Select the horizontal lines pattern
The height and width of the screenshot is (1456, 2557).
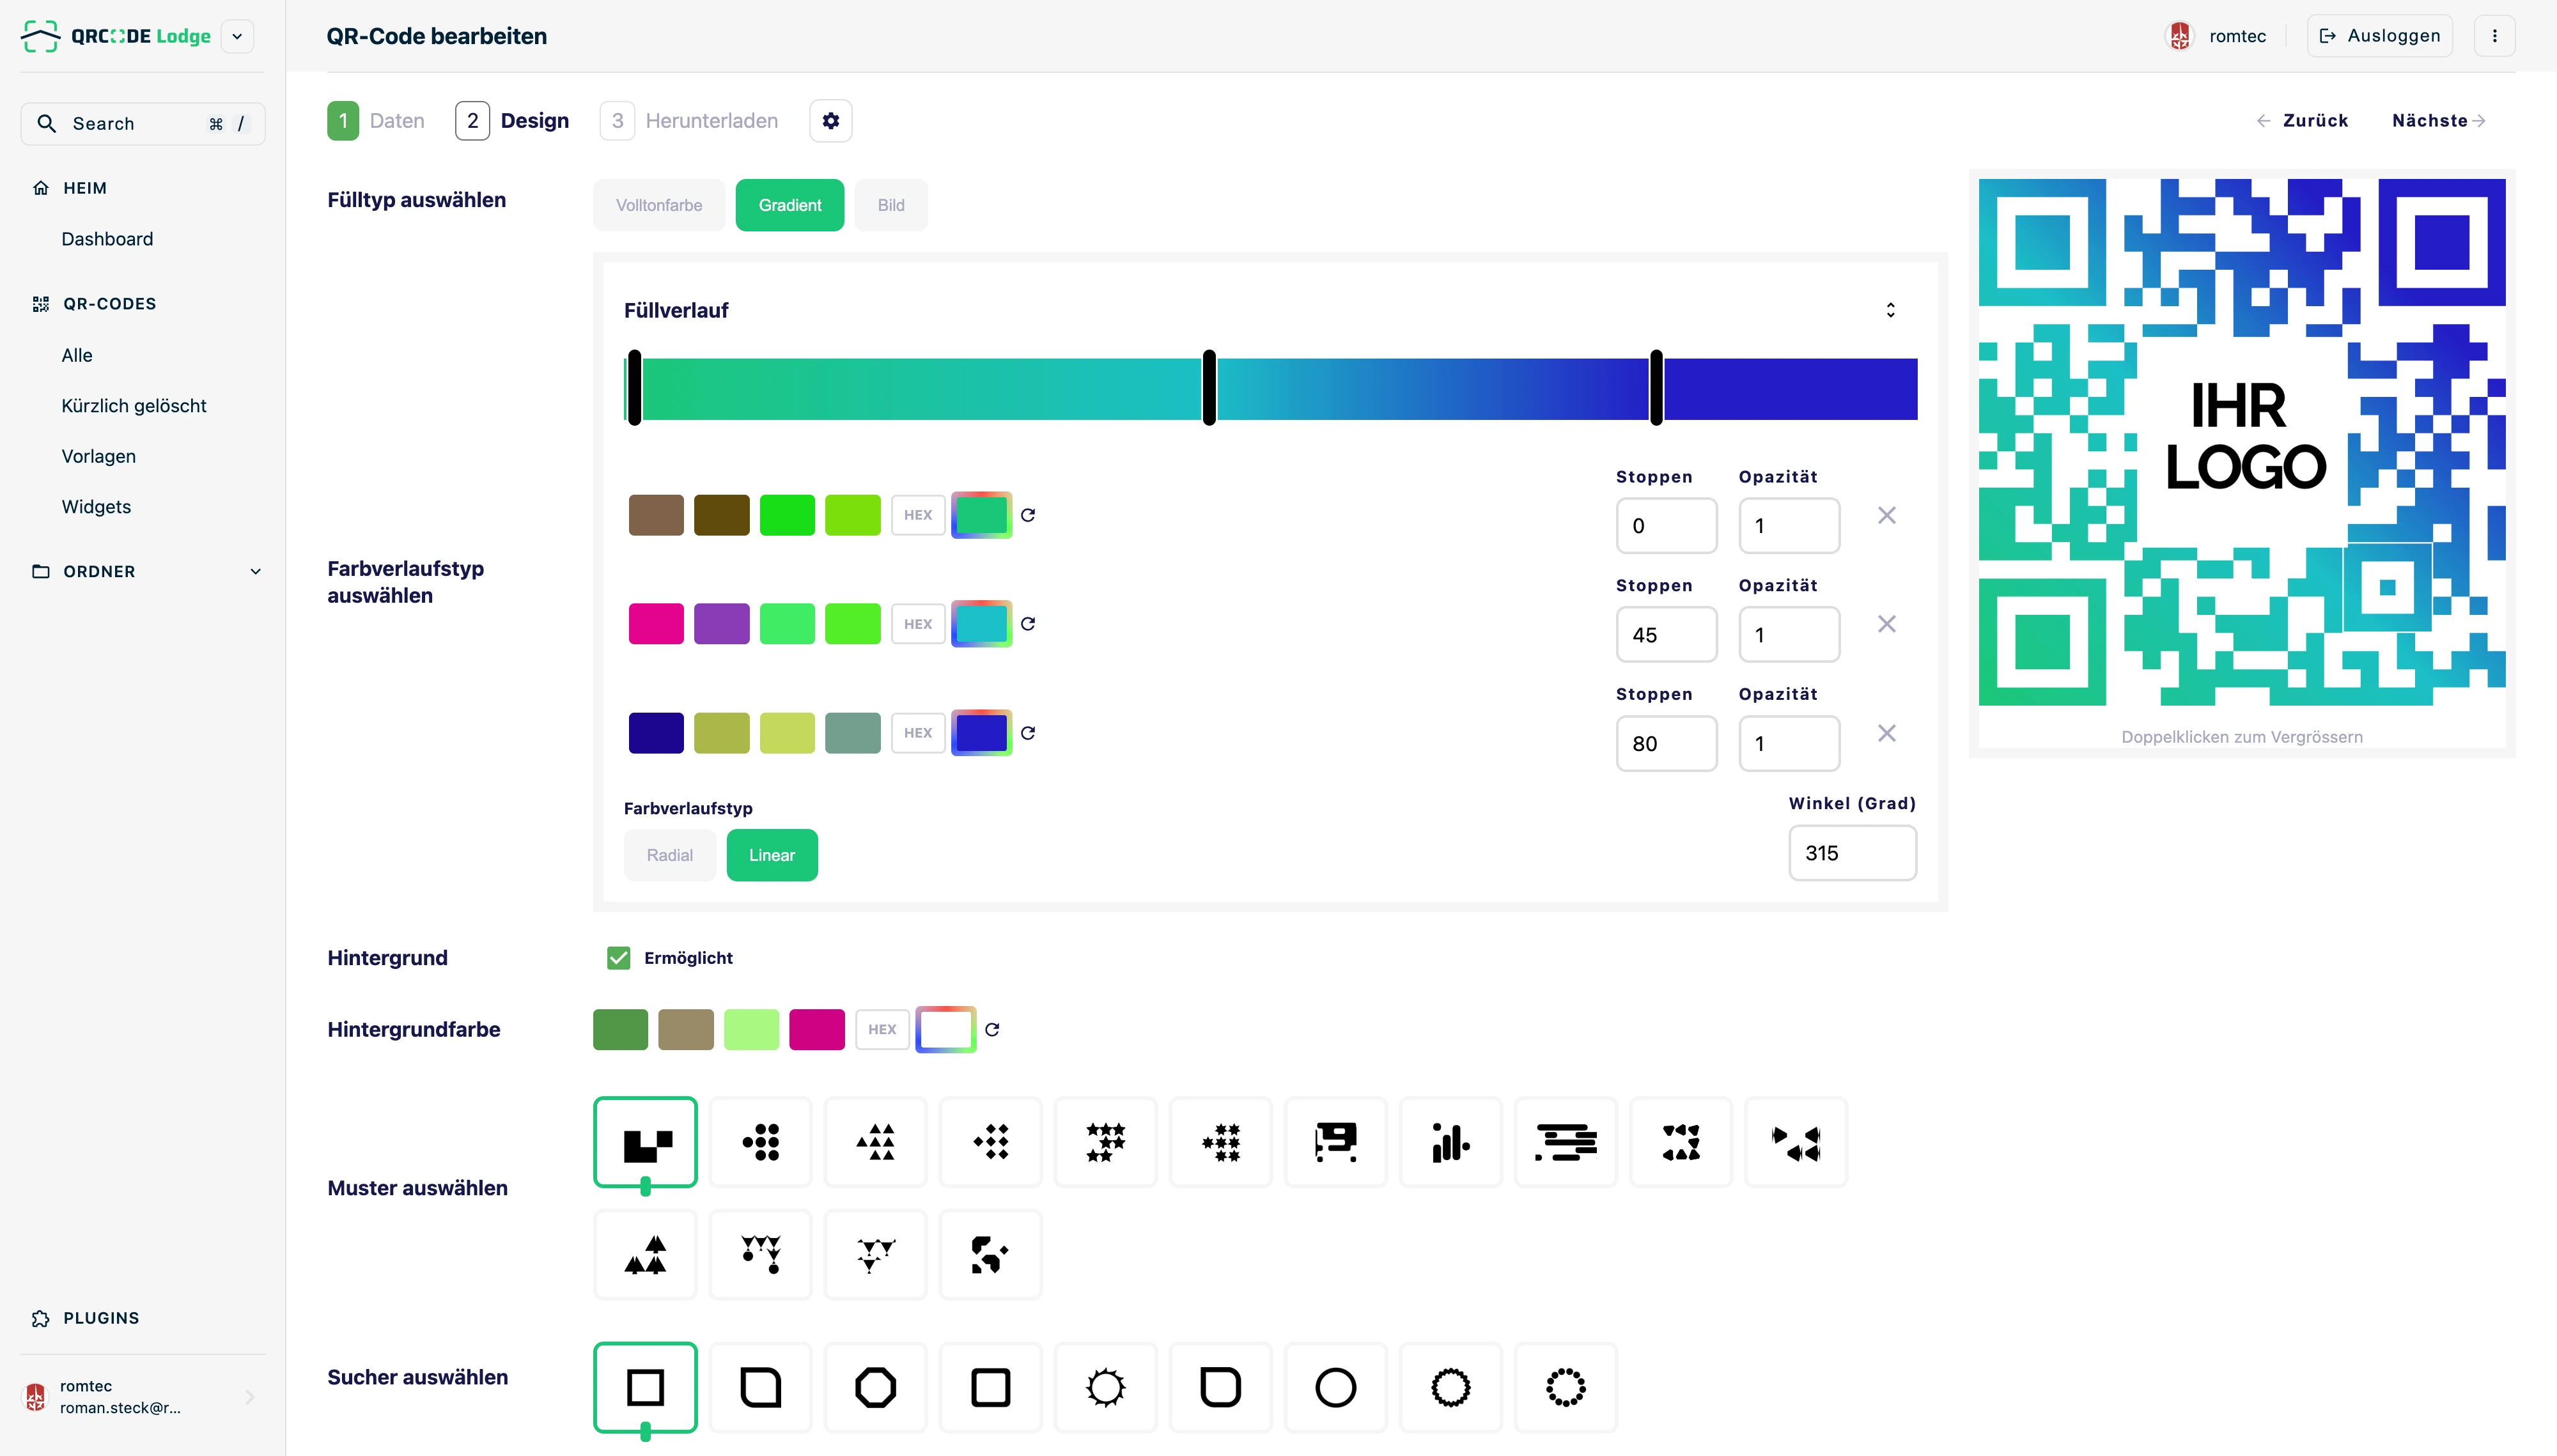click(x=1565, y=1142)
